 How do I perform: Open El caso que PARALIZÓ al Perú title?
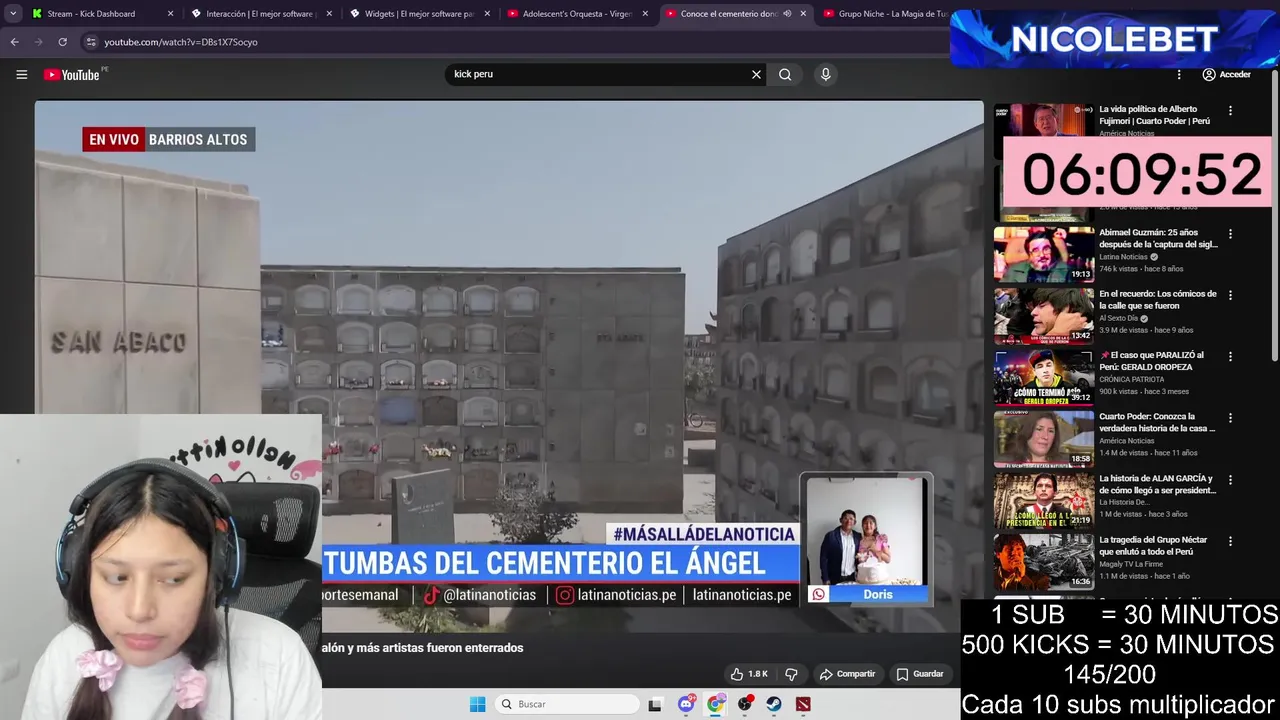click(x=1151, y=361)
